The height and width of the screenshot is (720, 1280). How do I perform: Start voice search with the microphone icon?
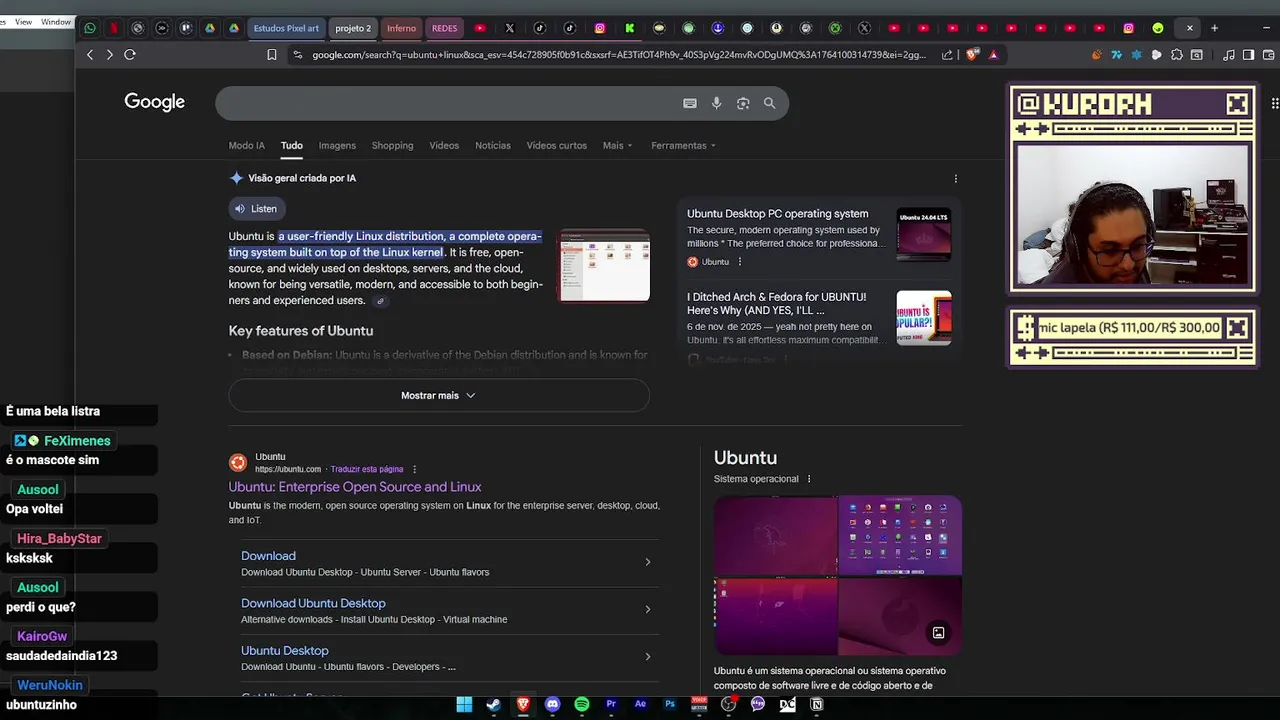coord(716,103)
